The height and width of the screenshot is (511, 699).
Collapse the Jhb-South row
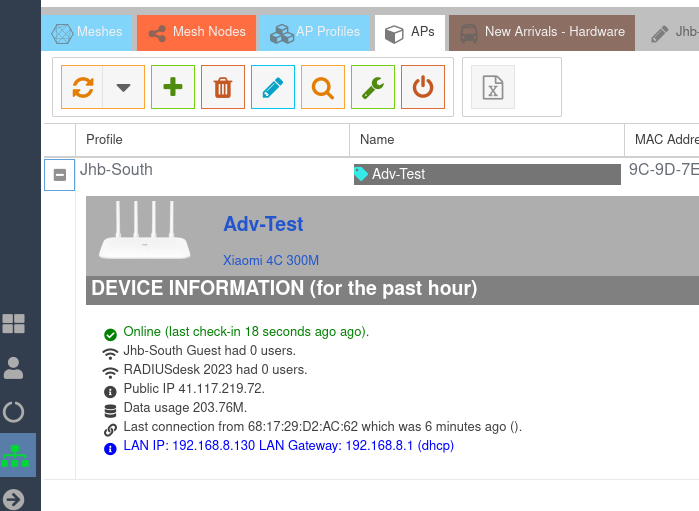(x=59, y=175)
